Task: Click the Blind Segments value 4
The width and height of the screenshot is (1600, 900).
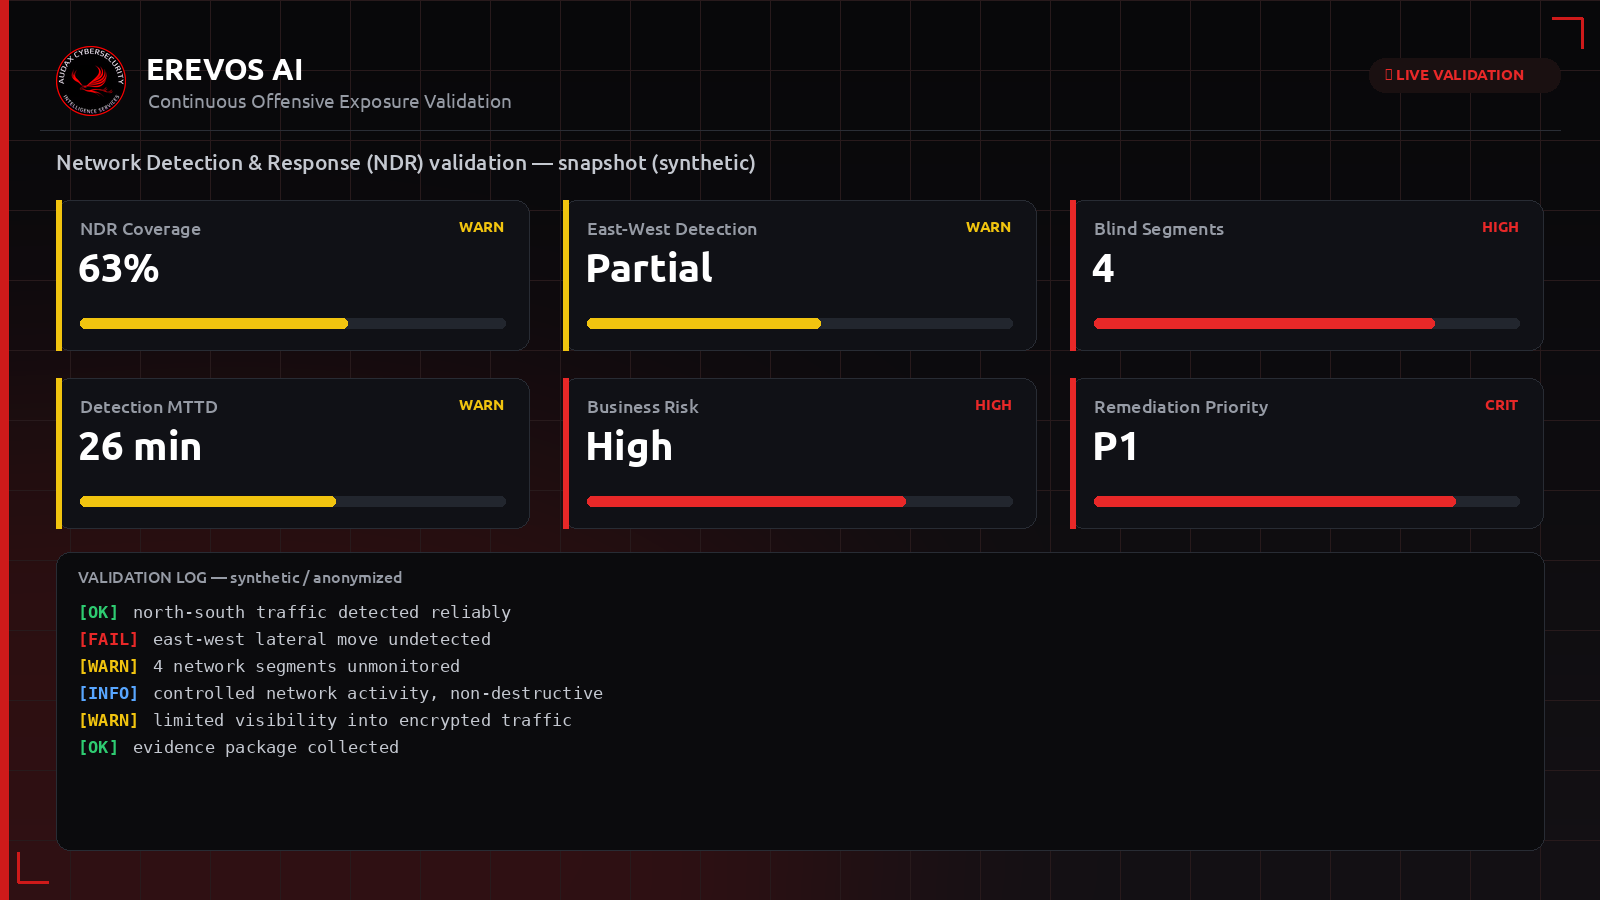Action: [1103, 268]
